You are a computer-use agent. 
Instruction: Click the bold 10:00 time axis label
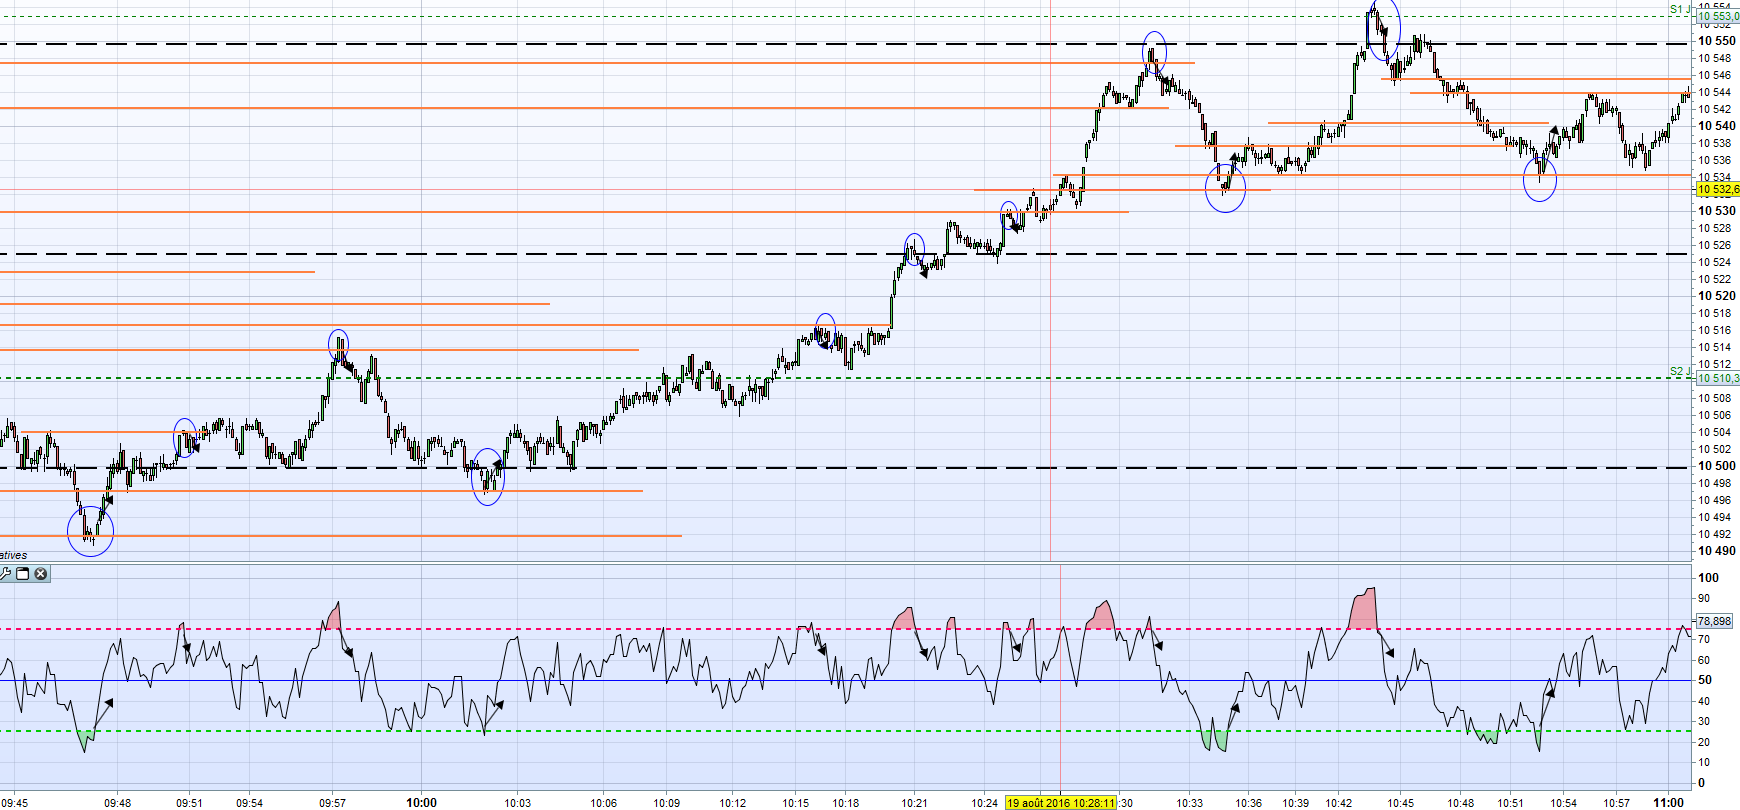pyautogui.click(x=421, y=803)
